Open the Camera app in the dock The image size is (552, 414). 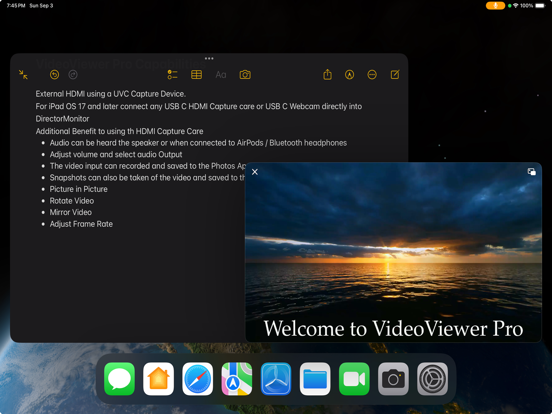(393, 379)
